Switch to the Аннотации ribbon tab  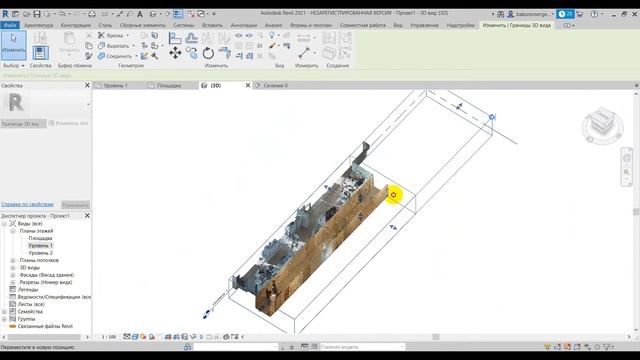click(x=244, y=25)
